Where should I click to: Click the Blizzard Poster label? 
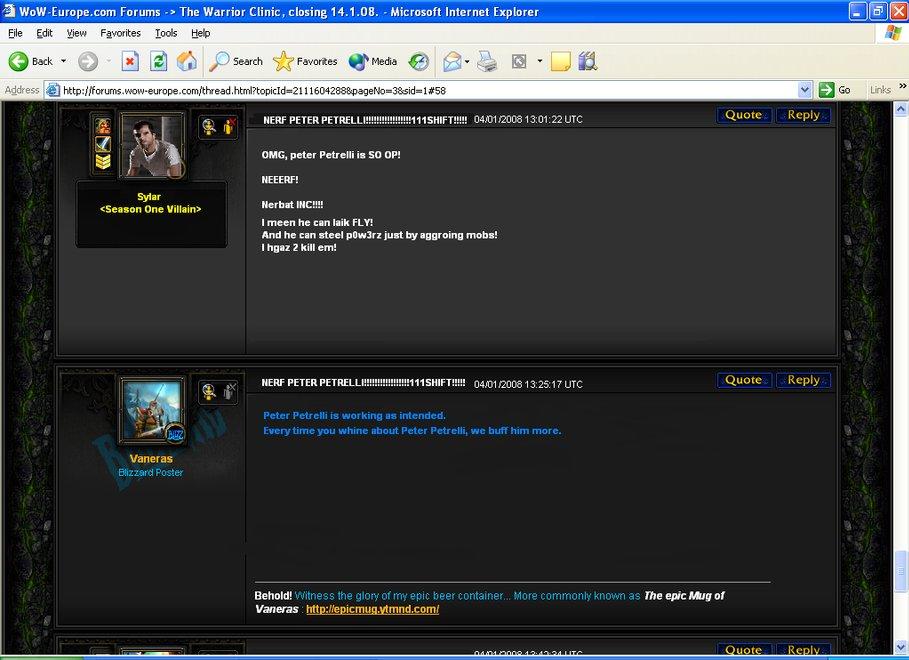click(x=151, y=472)
